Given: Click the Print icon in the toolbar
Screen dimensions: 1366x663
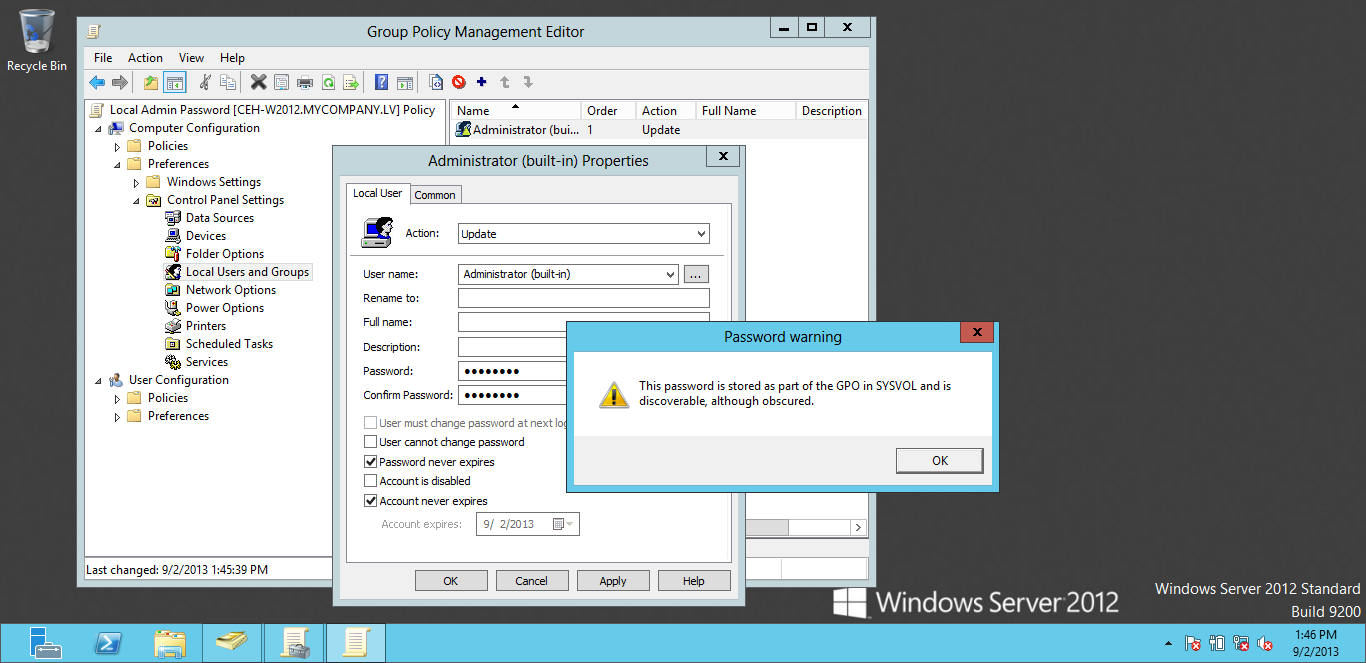Looking at the screenshot, I should tap(305, 82).
